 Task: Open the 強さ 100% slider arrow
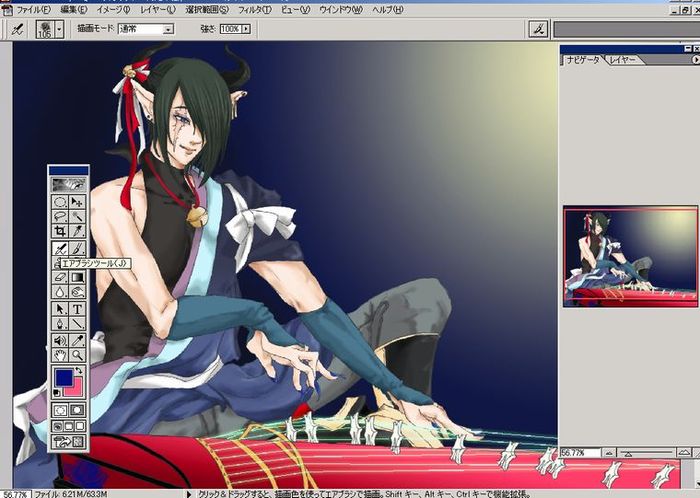246,29
